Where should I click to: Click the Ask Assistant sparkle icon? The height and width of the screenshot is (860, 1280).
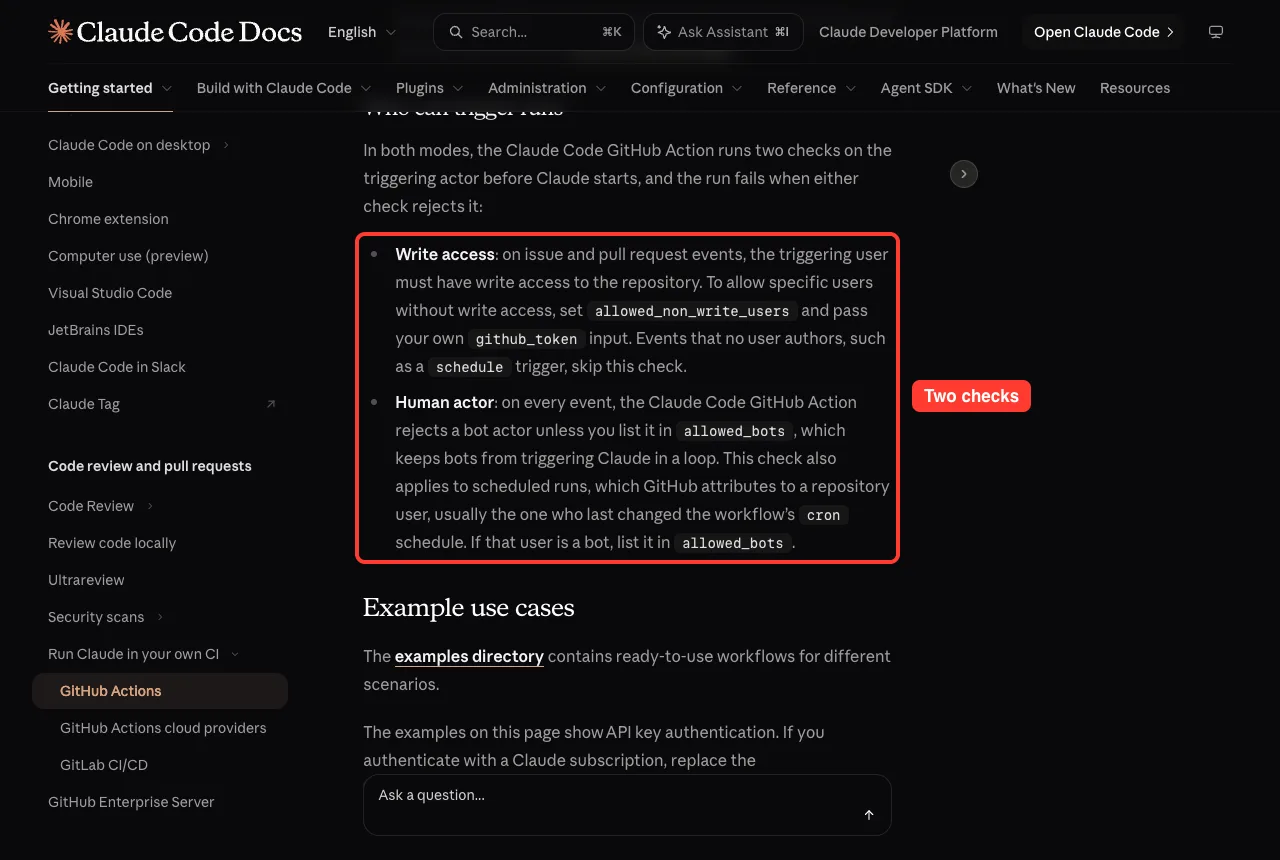point(664,32)
